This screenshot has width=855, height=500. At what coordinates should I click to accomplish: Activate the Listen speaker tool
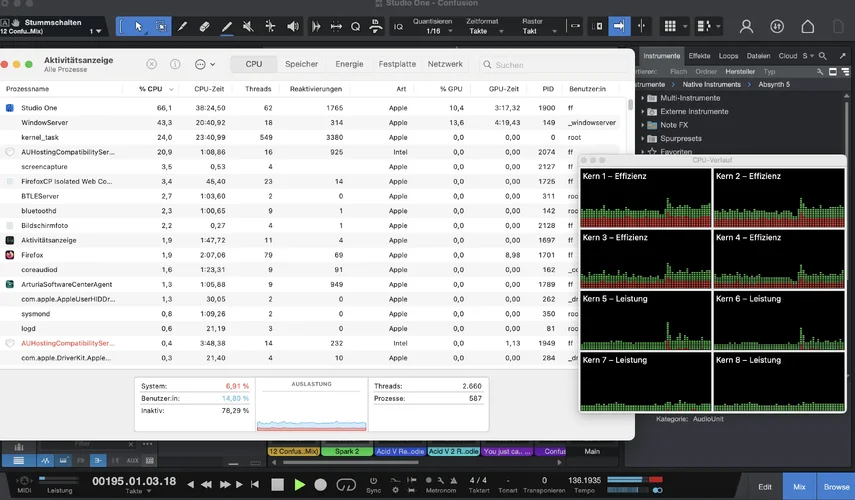click(x=293, y=26)
